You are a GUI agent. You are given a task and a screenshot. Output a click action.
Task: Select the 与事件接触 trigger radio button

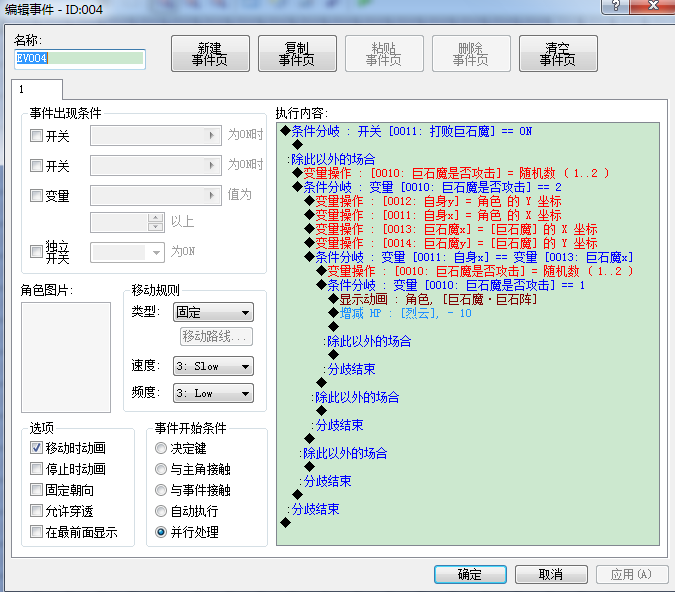(x=161, y=490)
